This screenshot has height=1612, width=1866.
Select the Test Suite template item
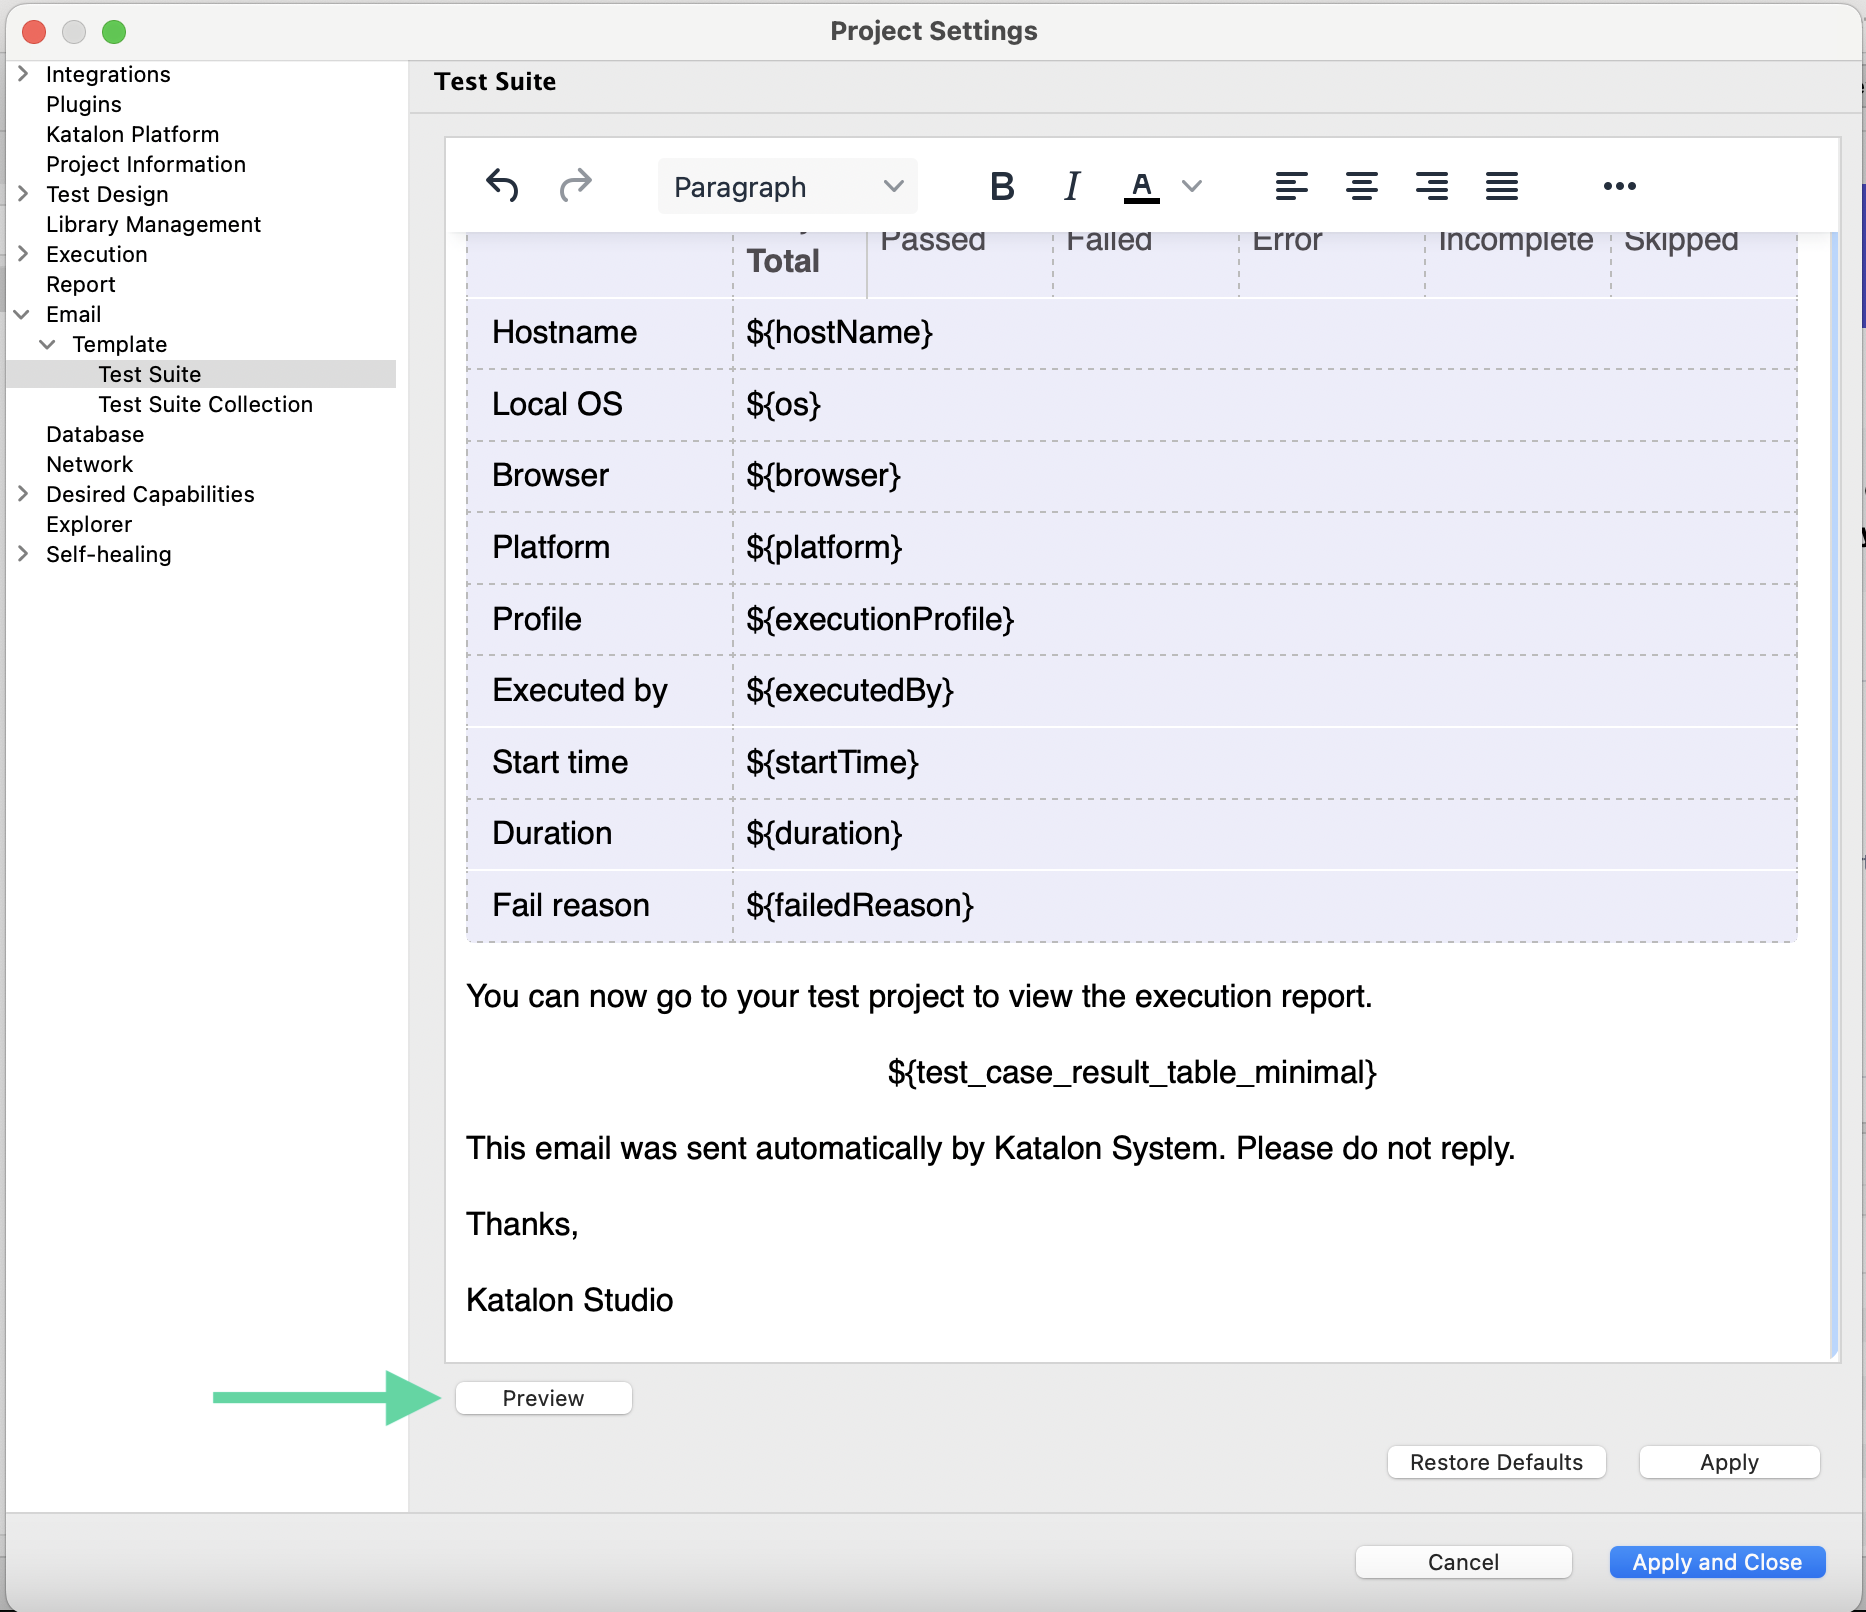150,374
